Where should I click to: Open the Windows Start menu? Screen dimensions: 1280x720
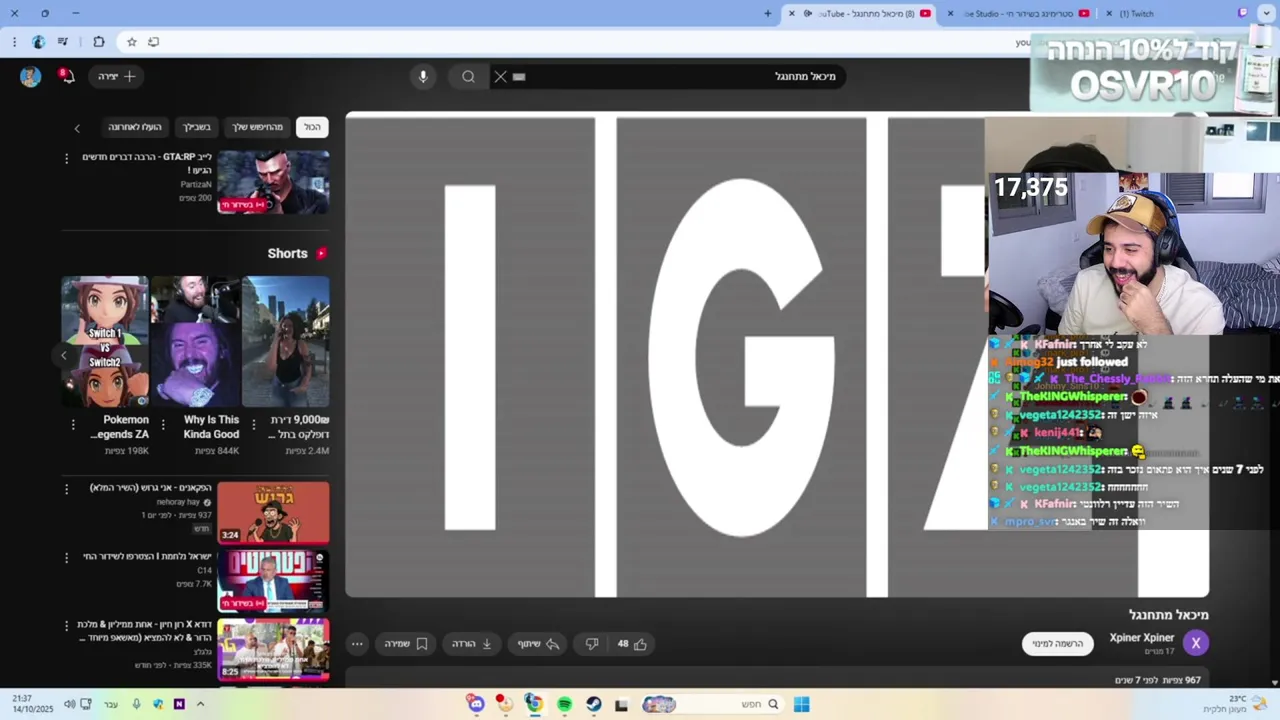pyautogui.click(x=801, y=704)
